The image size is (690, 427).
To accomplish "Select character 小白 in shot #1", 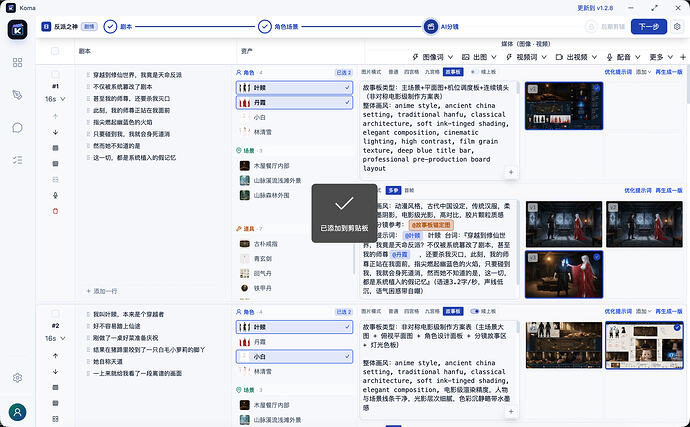I will click(x=294, y=118).
